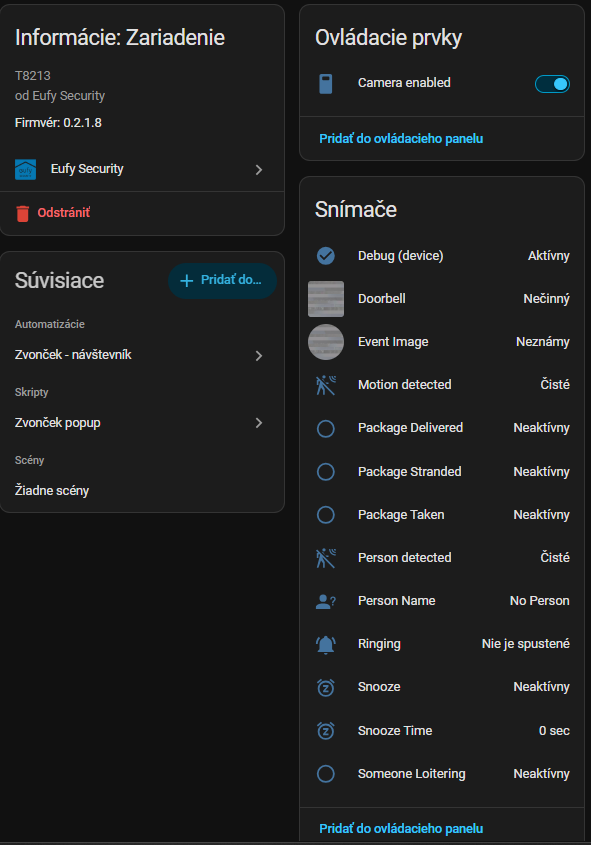Click the Package Stranded circle icon
Viewport: 591px width, 845px height.
coord(325,472)
